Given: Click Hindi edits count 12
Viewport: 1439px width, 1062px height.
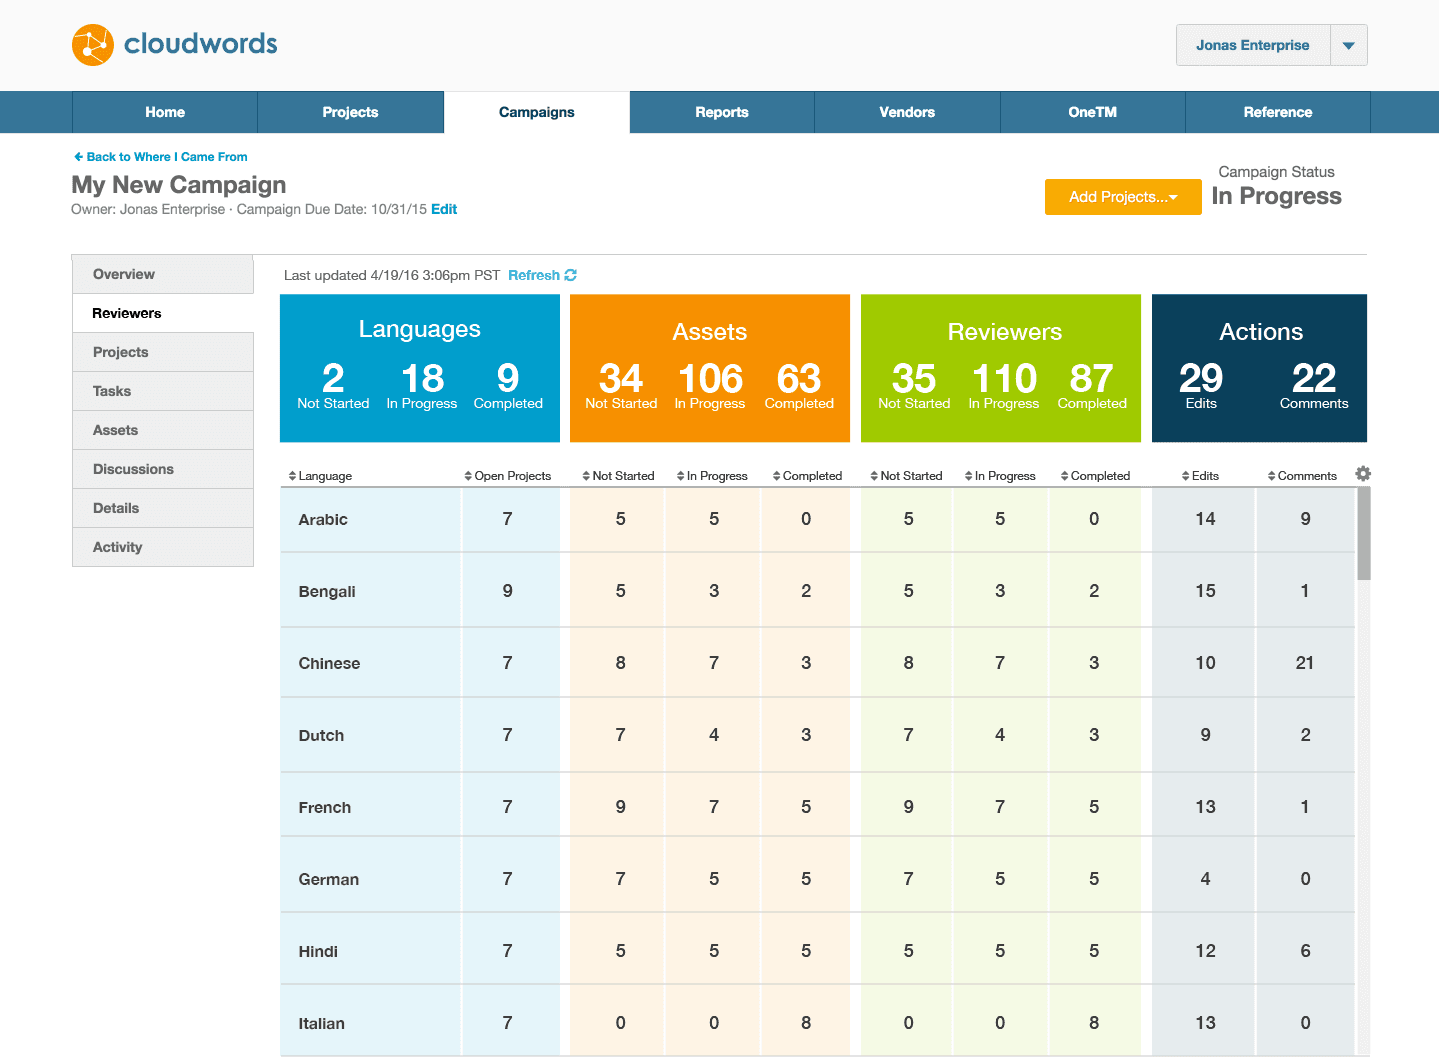Looking at the screenshot, I should 1206,951.
